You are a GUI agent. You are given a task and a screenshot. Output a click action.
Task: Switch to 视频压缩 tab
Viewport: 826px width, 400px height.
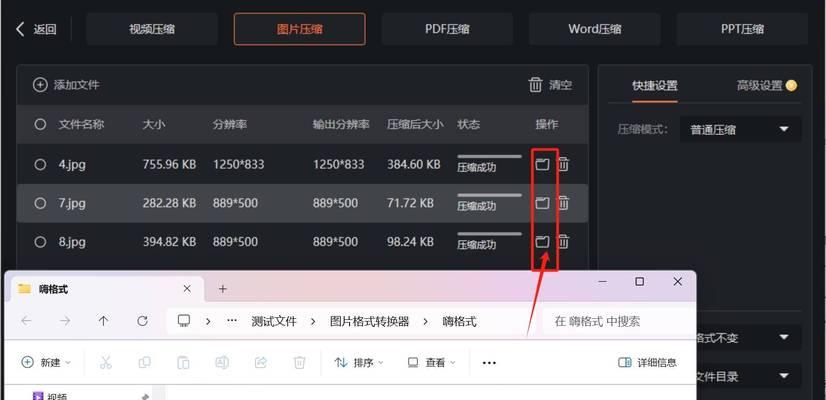coord(152,30)
